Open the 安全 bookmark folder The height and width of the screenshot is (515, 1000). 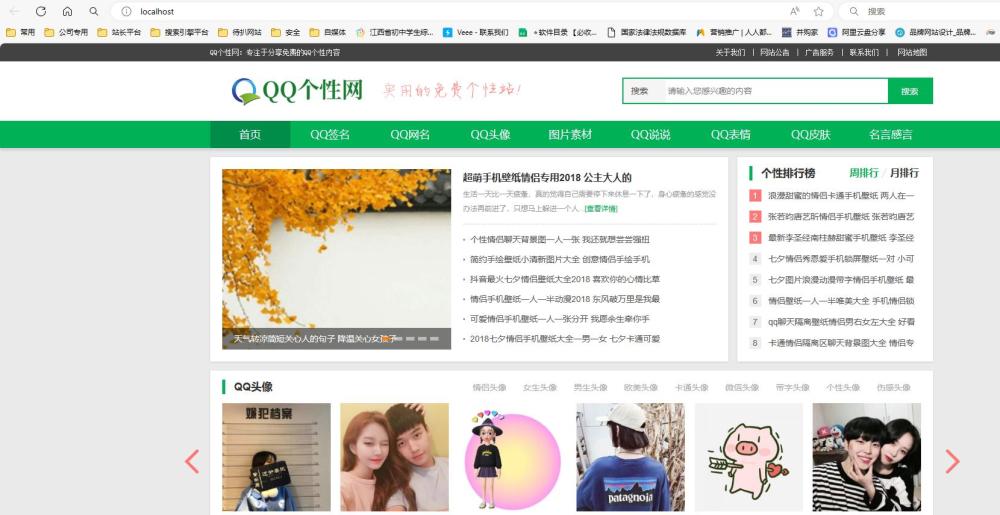pyautogui.click(x=286, y=32)
